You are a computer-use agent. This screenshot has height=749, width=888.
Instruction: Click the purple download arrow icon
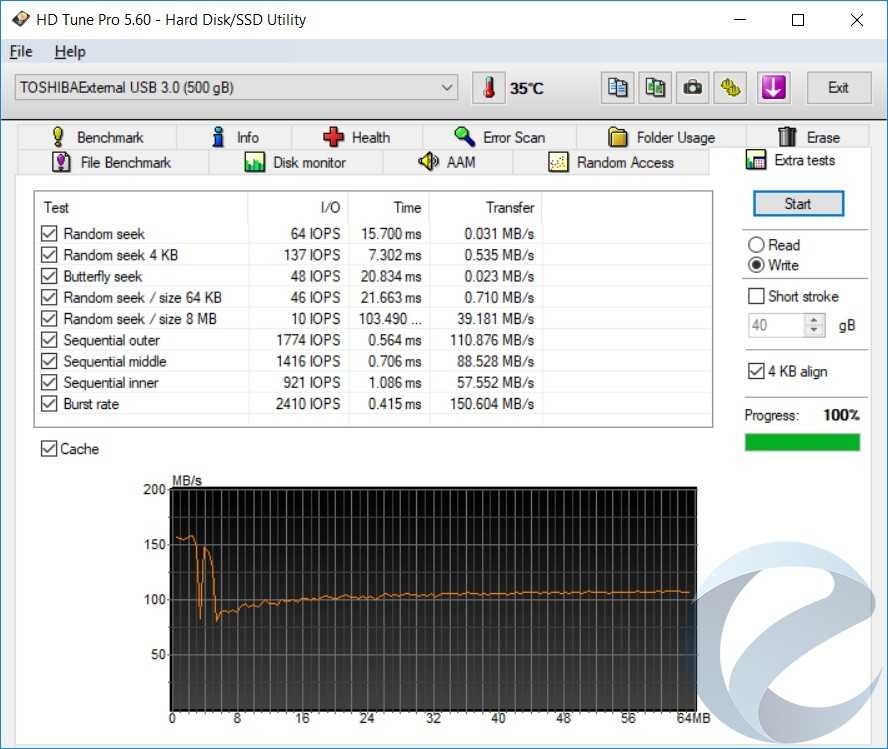pyautogui.click(x=772, y=88)
